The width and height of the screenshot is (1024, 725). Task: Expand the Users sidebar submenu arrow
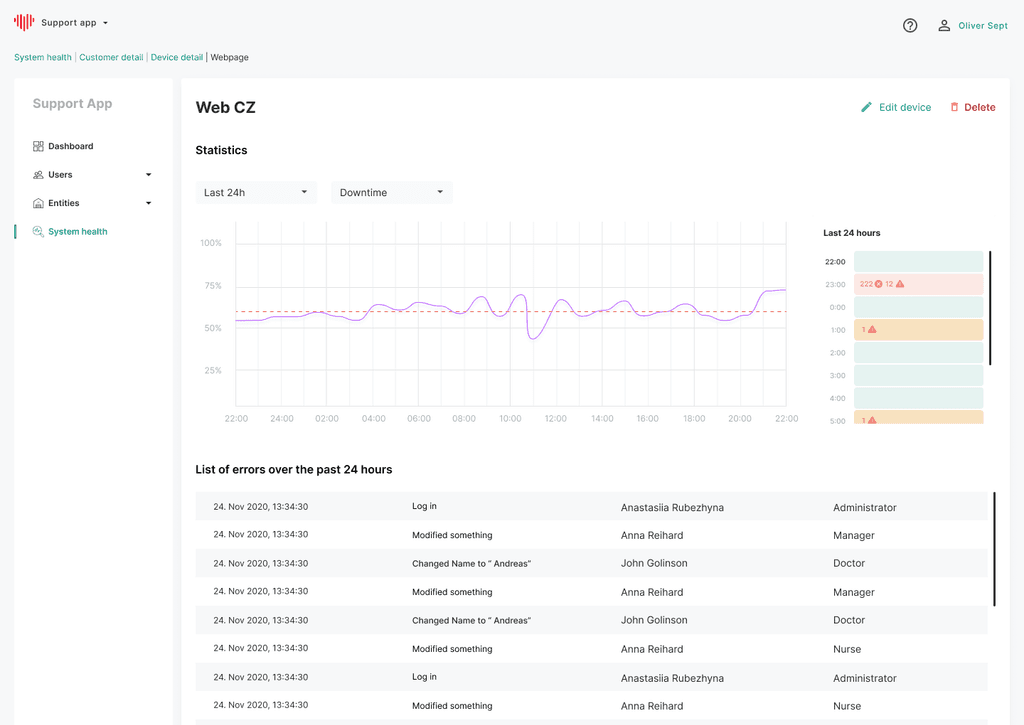pos(148,175)
